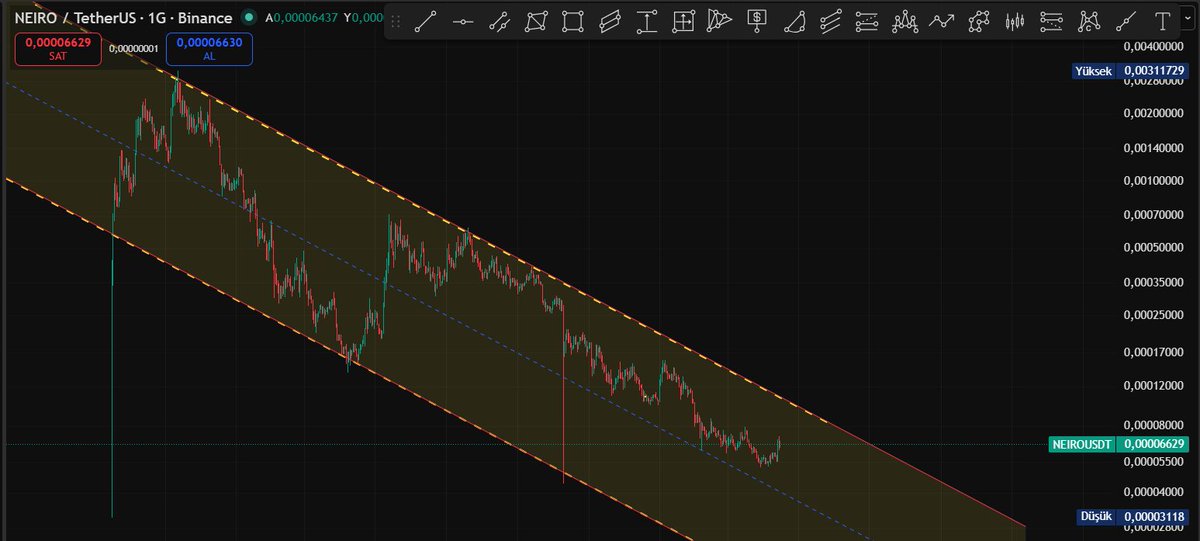Select the horizontal line drawing tool
This screenshot has width=1200, height=541.
coord(462,21)
